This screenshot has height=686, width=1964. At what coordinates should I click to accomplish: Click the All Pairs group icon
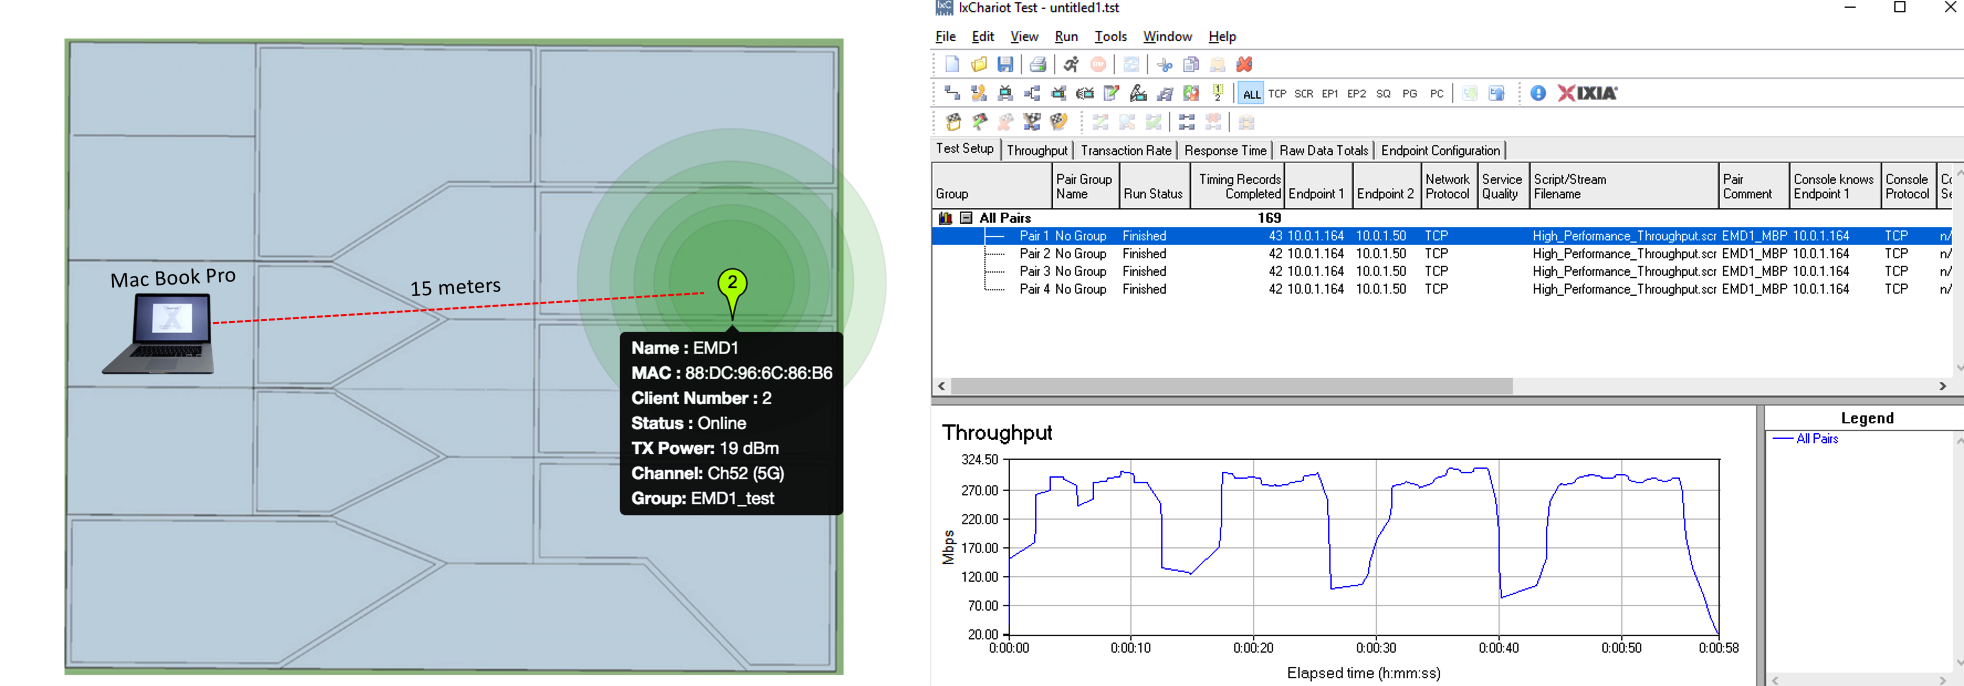945,218
